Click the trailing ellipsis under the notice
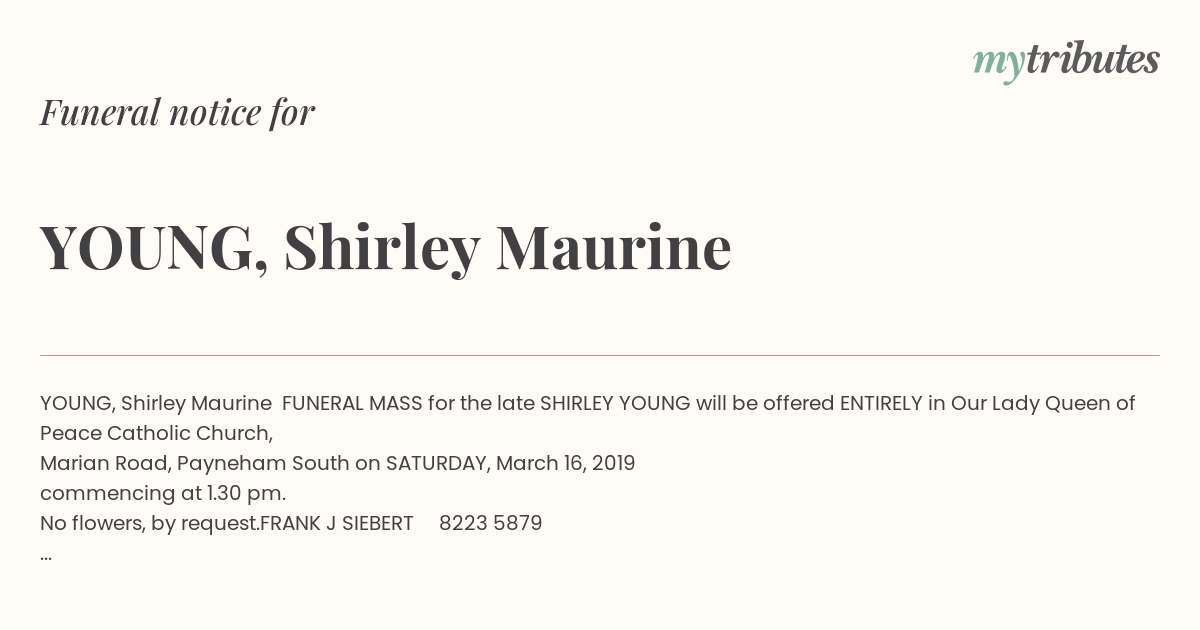Viewport: 1200px width, 630px height. [x=46, y=556]
